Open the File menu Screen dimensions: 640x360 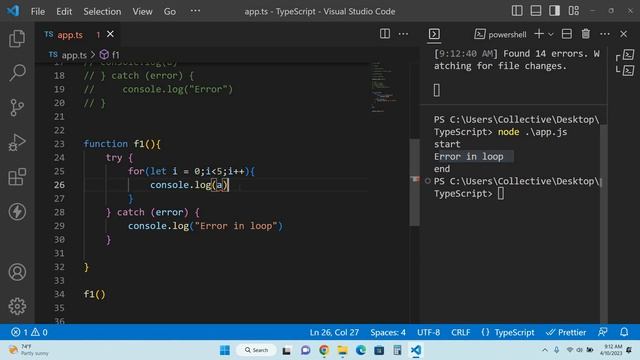(x=38, y=11)
